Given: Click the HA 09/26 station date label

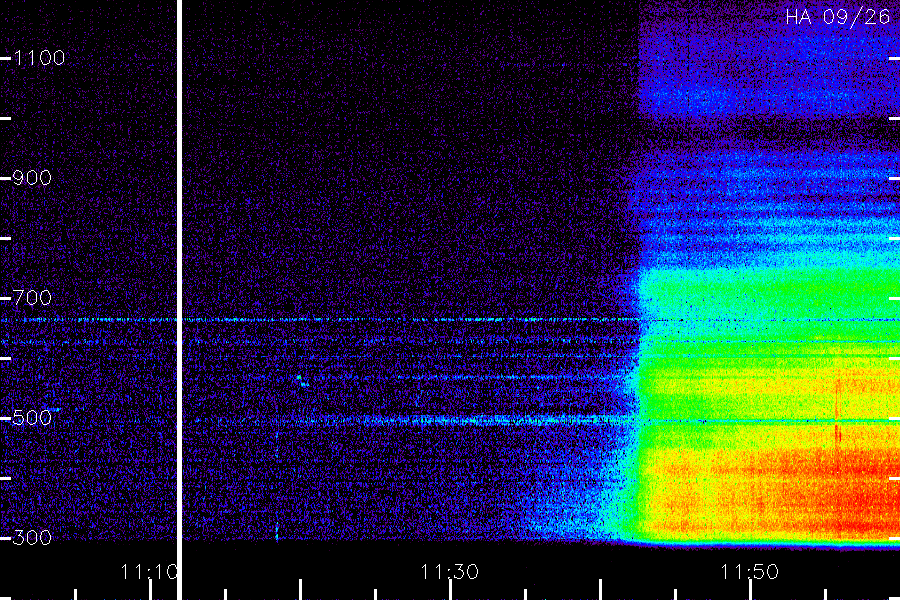Looking at the screenshot, I should (837, 17).
